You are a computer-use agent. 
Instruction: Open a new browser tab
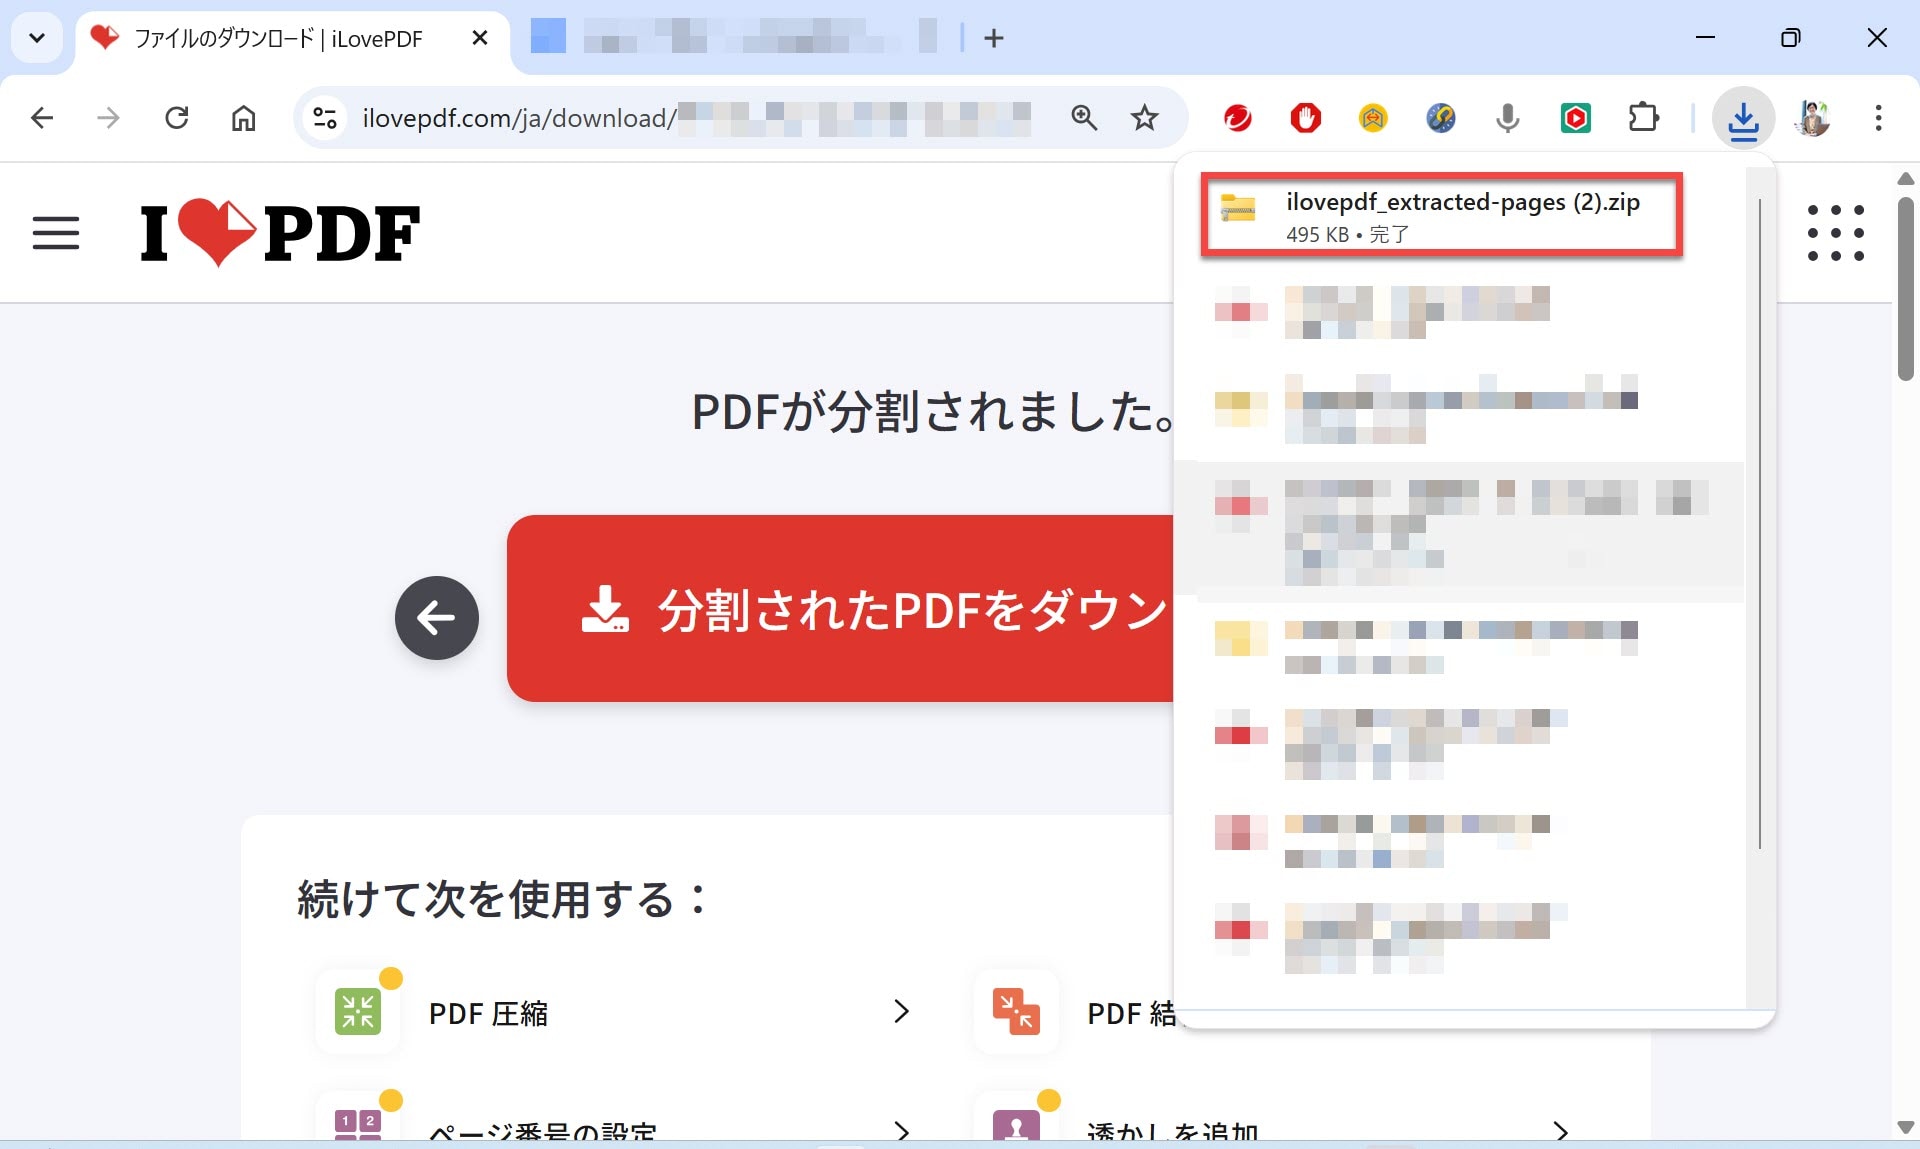click(x=993, y=38)
